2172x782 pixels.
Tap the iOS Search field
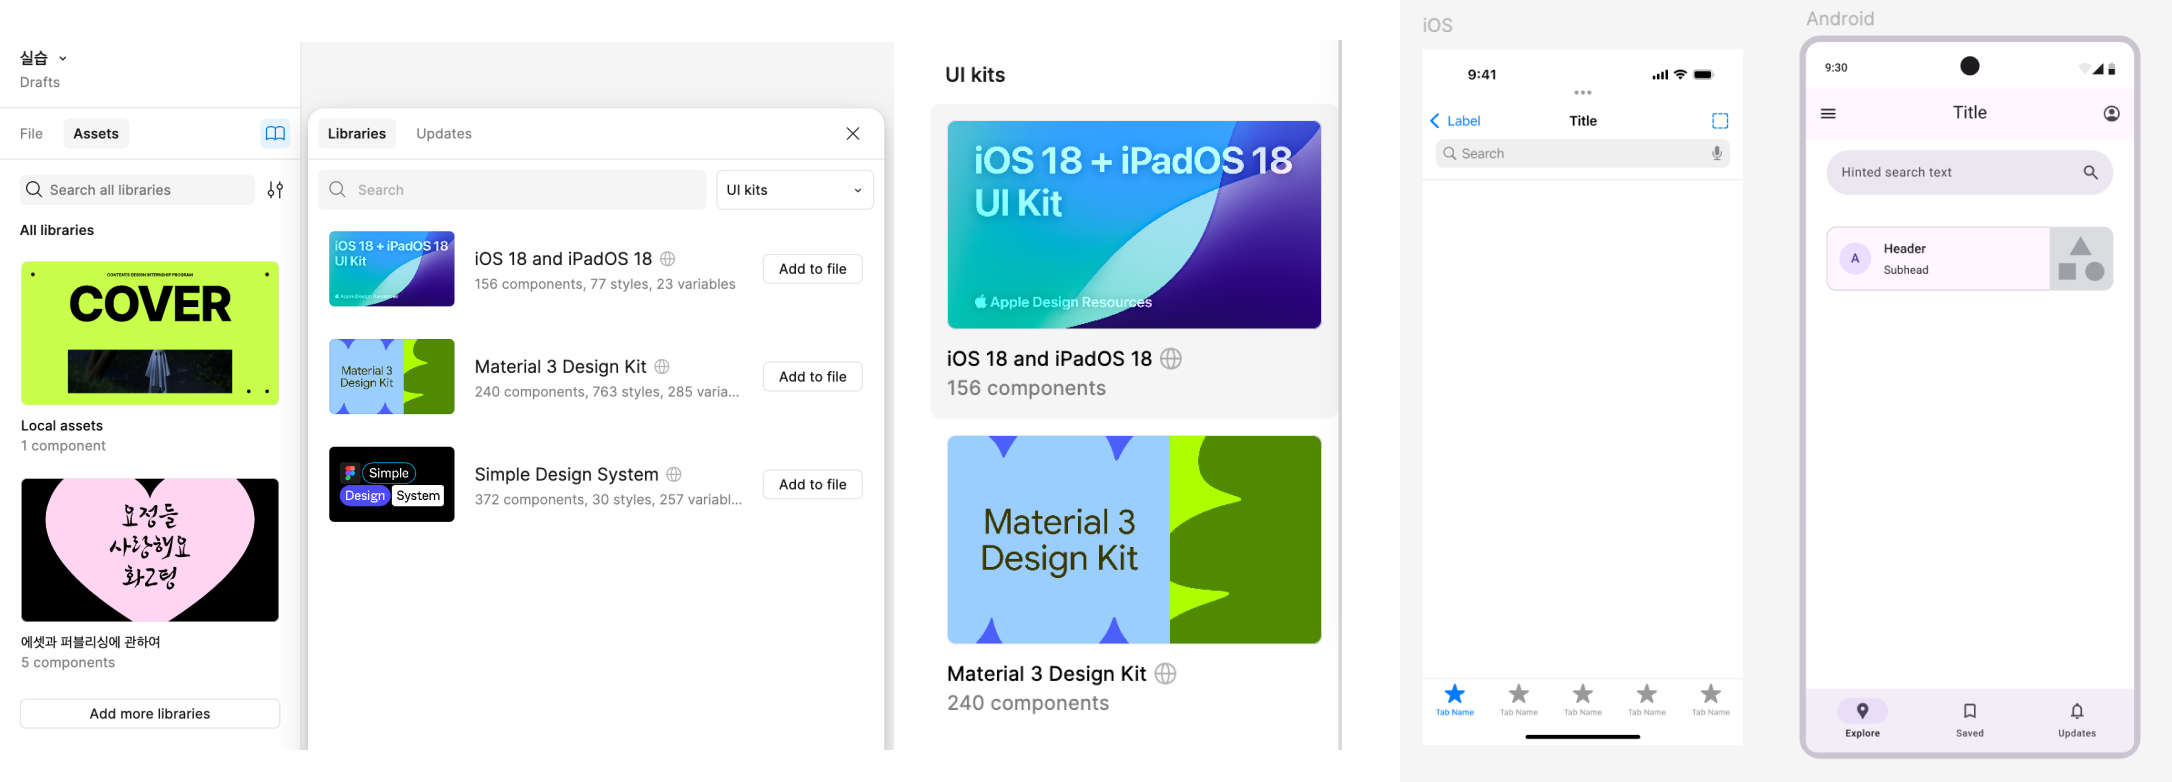[x=1582, y=153]
